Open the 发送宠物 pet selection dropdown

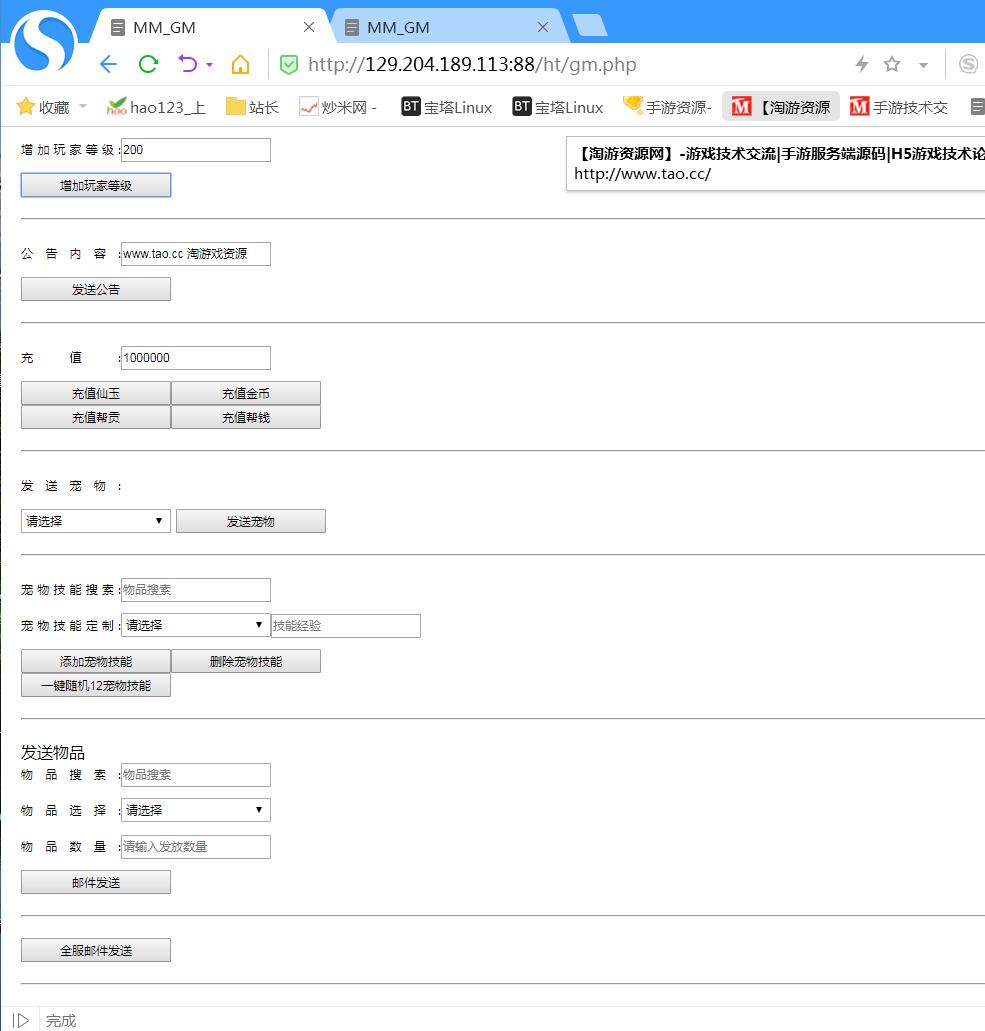click(x=96, y=521)
